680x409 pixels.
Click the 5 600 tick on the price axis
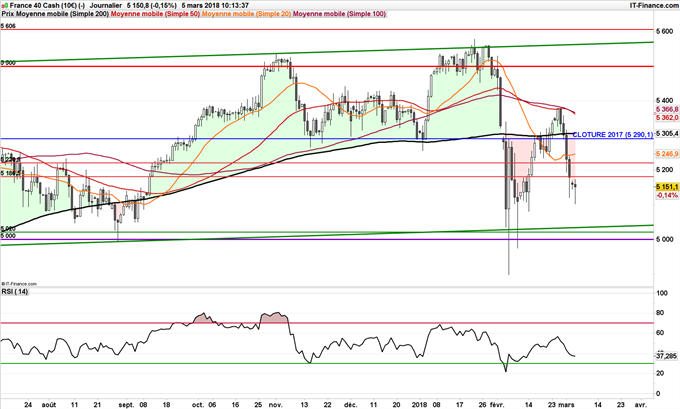pos(664,31)
